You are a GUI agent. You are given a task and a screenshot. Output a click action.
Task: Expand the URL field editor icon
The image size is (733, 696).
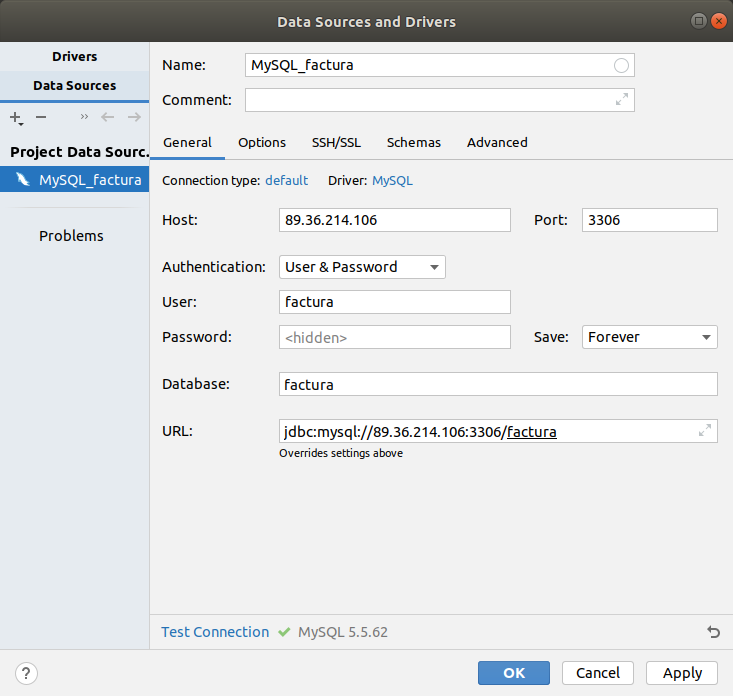(x=705, y=431)
